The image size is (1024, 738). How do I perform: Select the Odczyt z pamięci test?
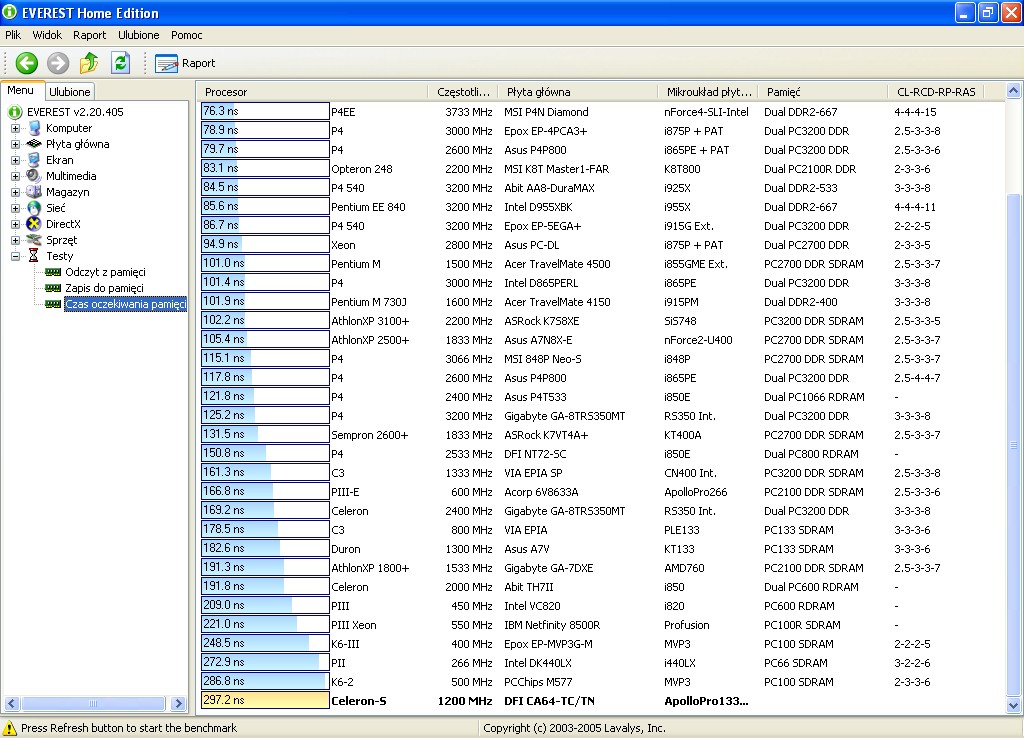[x=105, y=272]
